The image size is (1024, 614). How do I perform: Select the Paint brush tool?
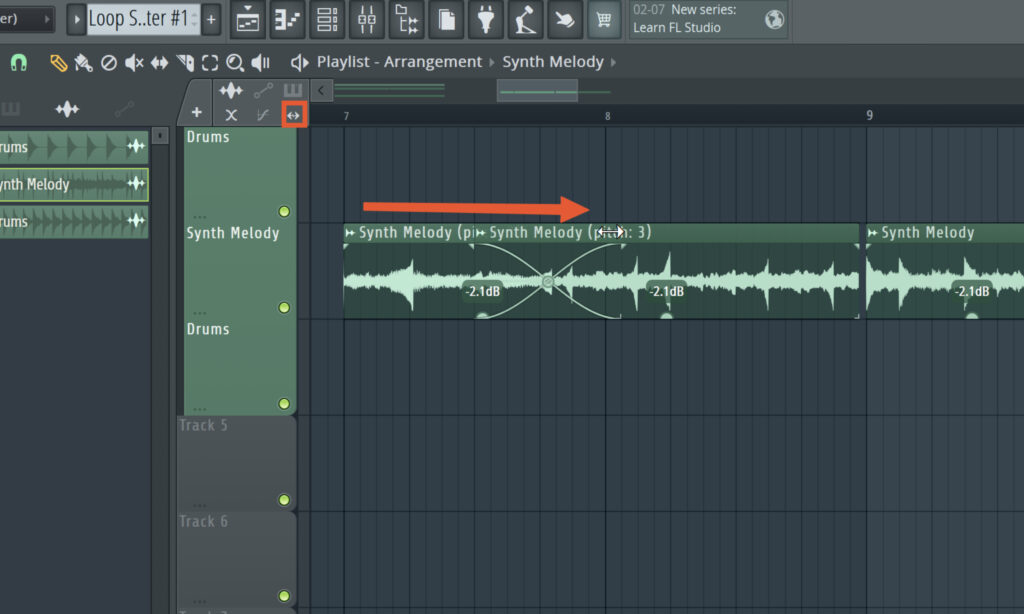(84, 63)
